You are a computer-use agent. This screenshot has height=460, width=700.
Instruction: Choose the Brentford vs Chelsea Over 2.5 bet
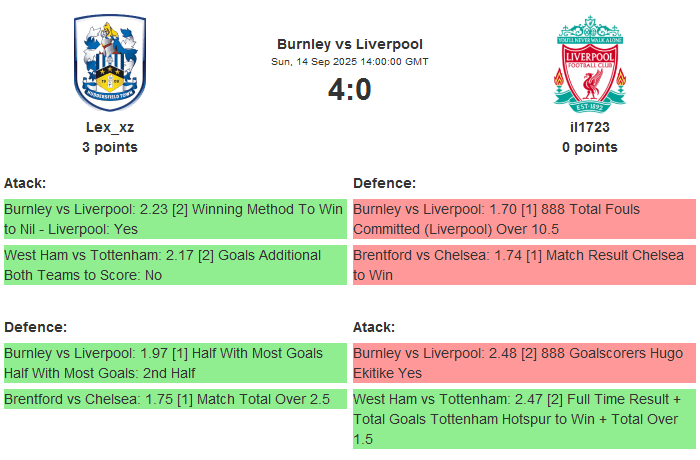click(175, 399)
